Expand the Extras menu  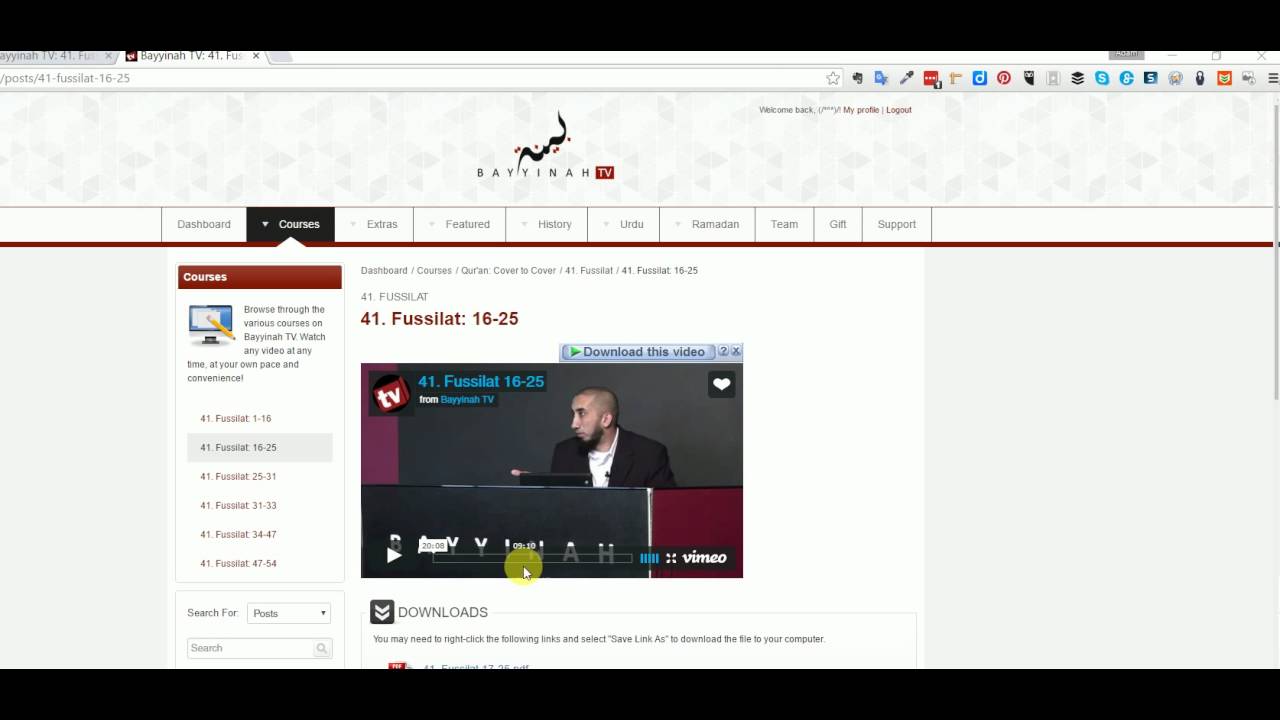(374, 225)
